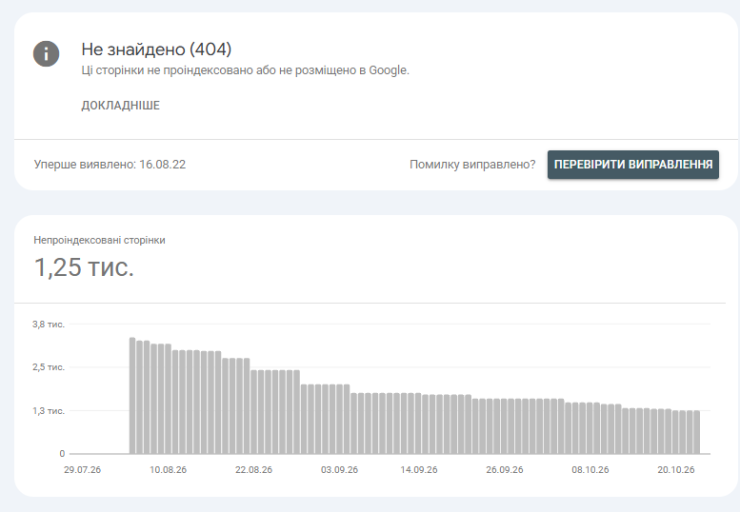Screen dimensions: 740x512
Task: Click the 22.08.26 date label
Action: [x=254, y=470]
